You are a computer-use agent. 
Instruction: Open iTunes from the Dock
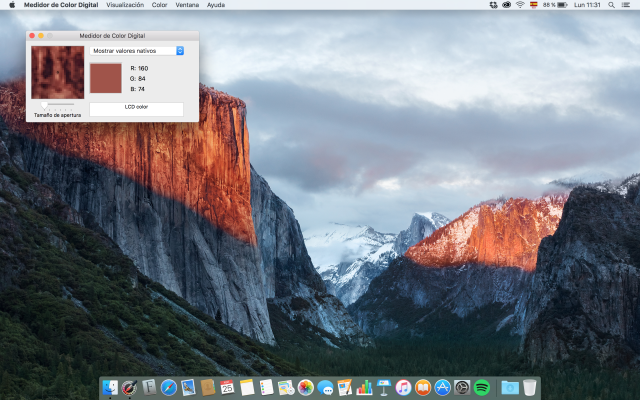point(403,387)
